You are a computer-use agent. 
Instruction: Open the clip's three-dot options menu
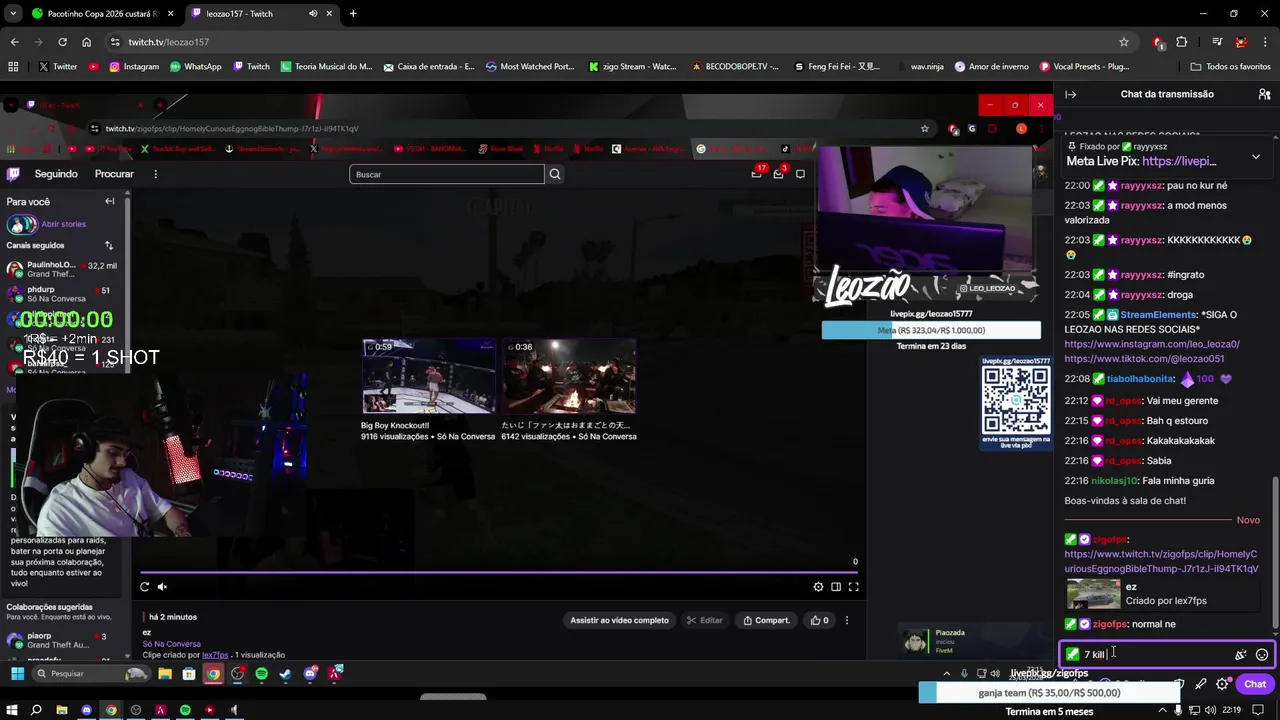pyautogui.click(x=847, y=620)
